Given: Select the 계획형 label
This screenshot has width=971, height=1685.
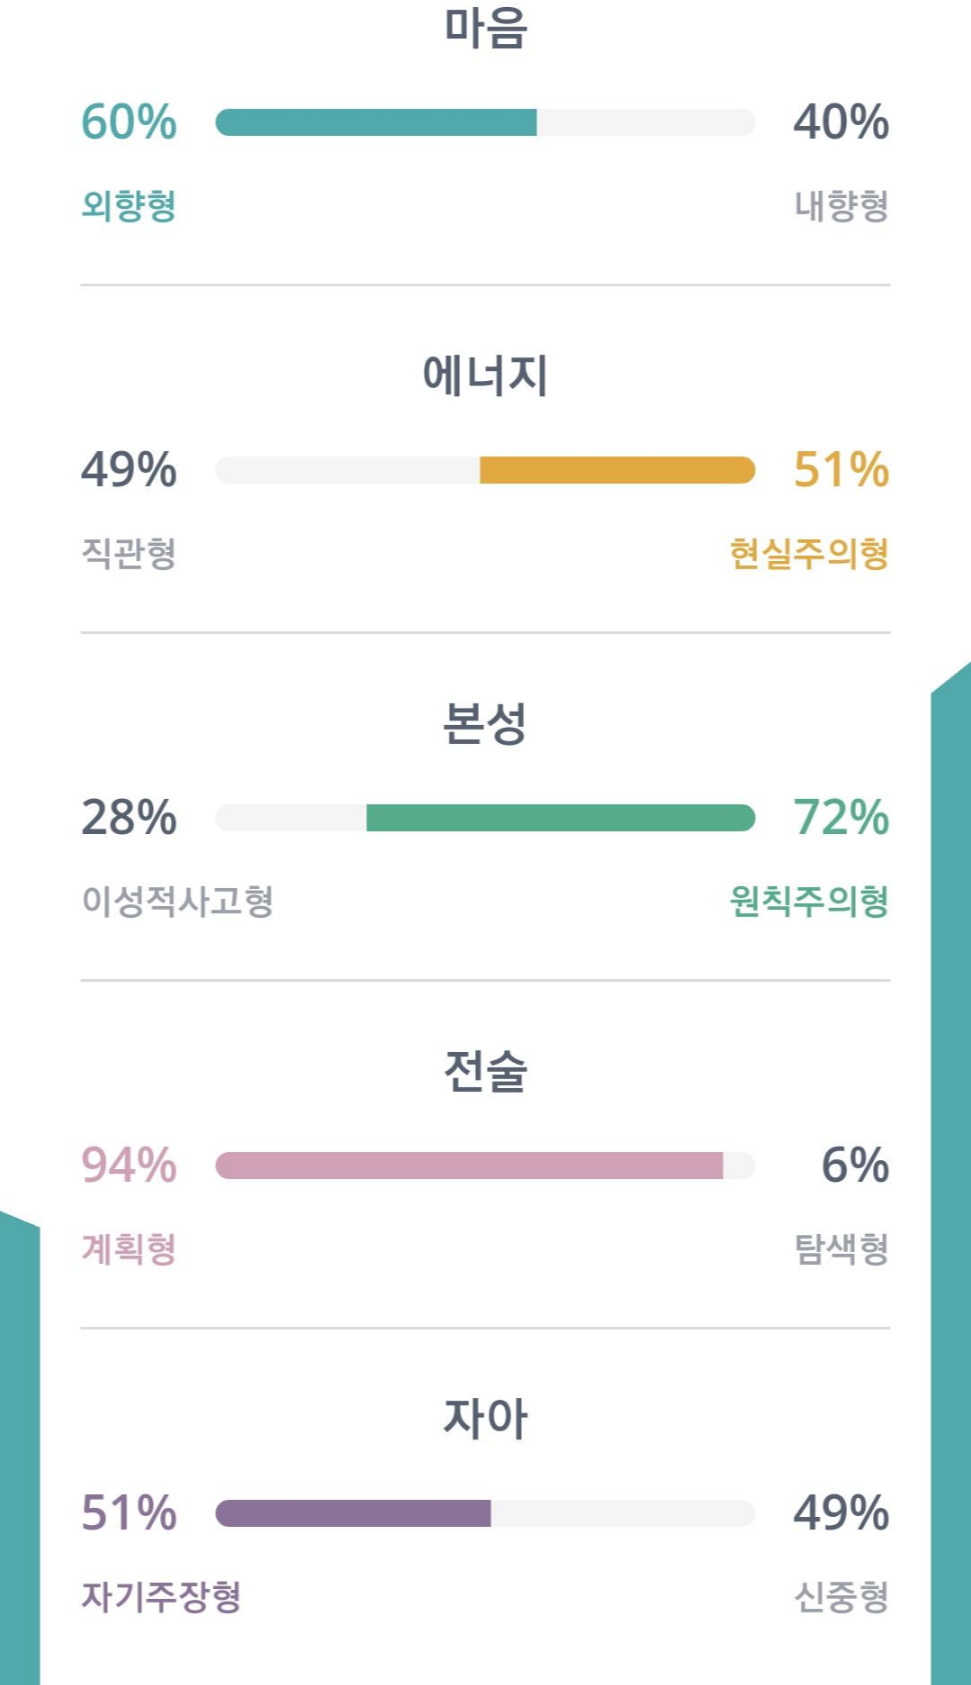Looking at the screenshot, I should tap(129, 1249).
